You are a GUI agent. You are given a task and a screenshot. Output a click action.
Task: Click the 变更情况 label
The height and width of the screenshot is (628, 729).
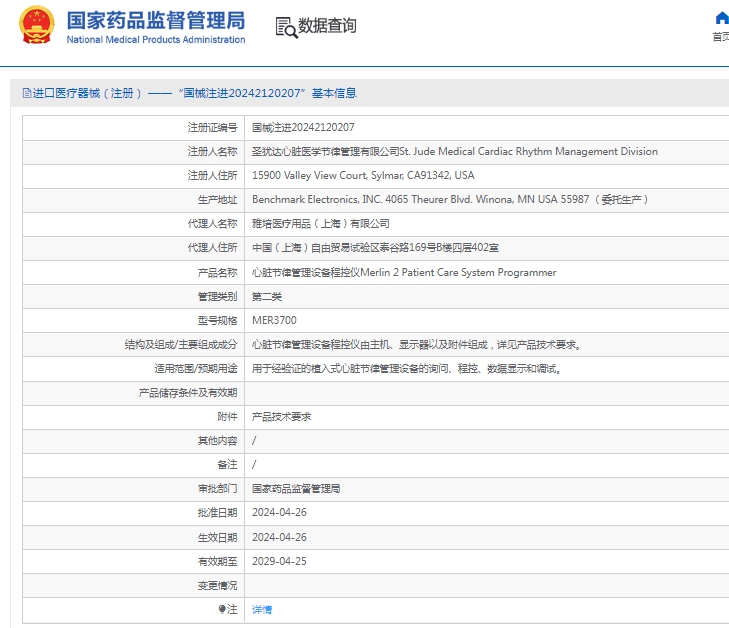click(x=218, y=585)
